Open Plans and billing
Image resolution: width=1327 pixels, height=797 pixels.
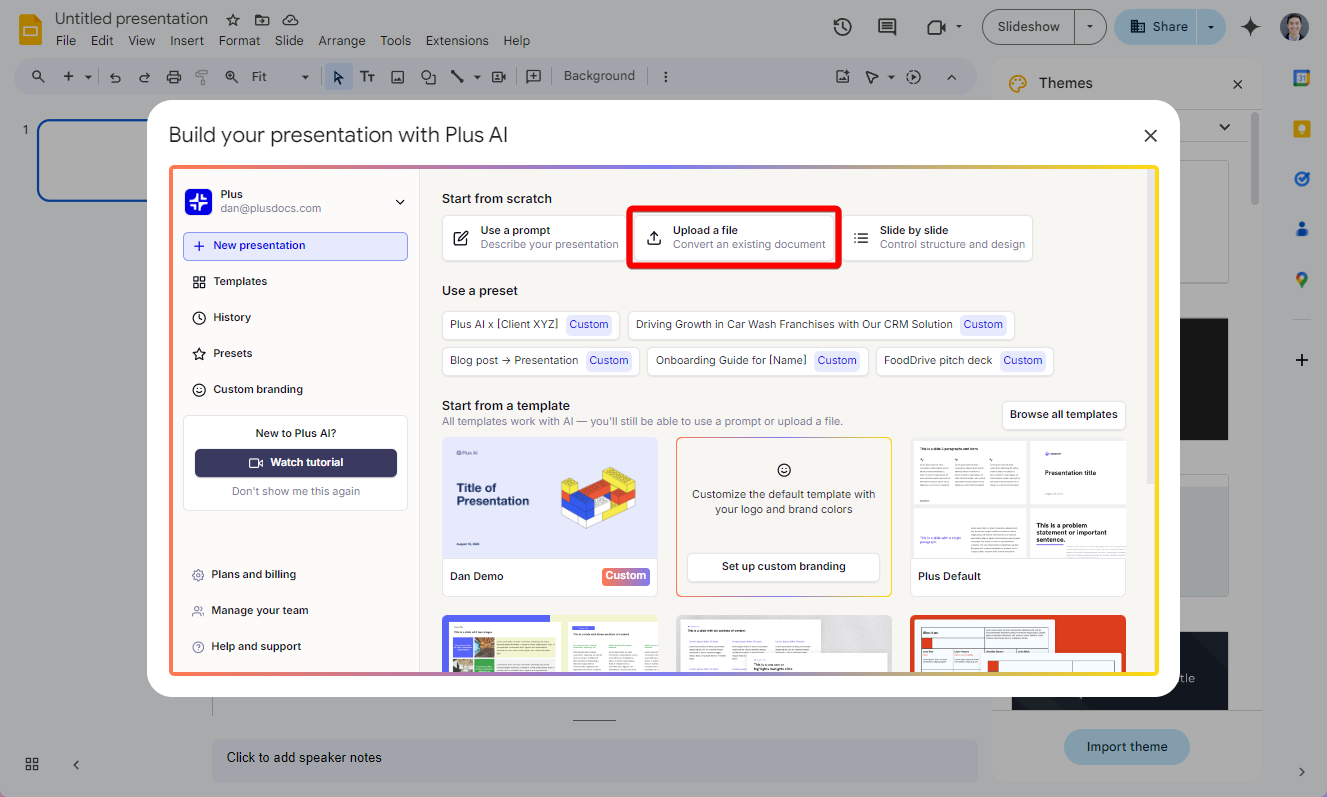[x=253, y=575]
